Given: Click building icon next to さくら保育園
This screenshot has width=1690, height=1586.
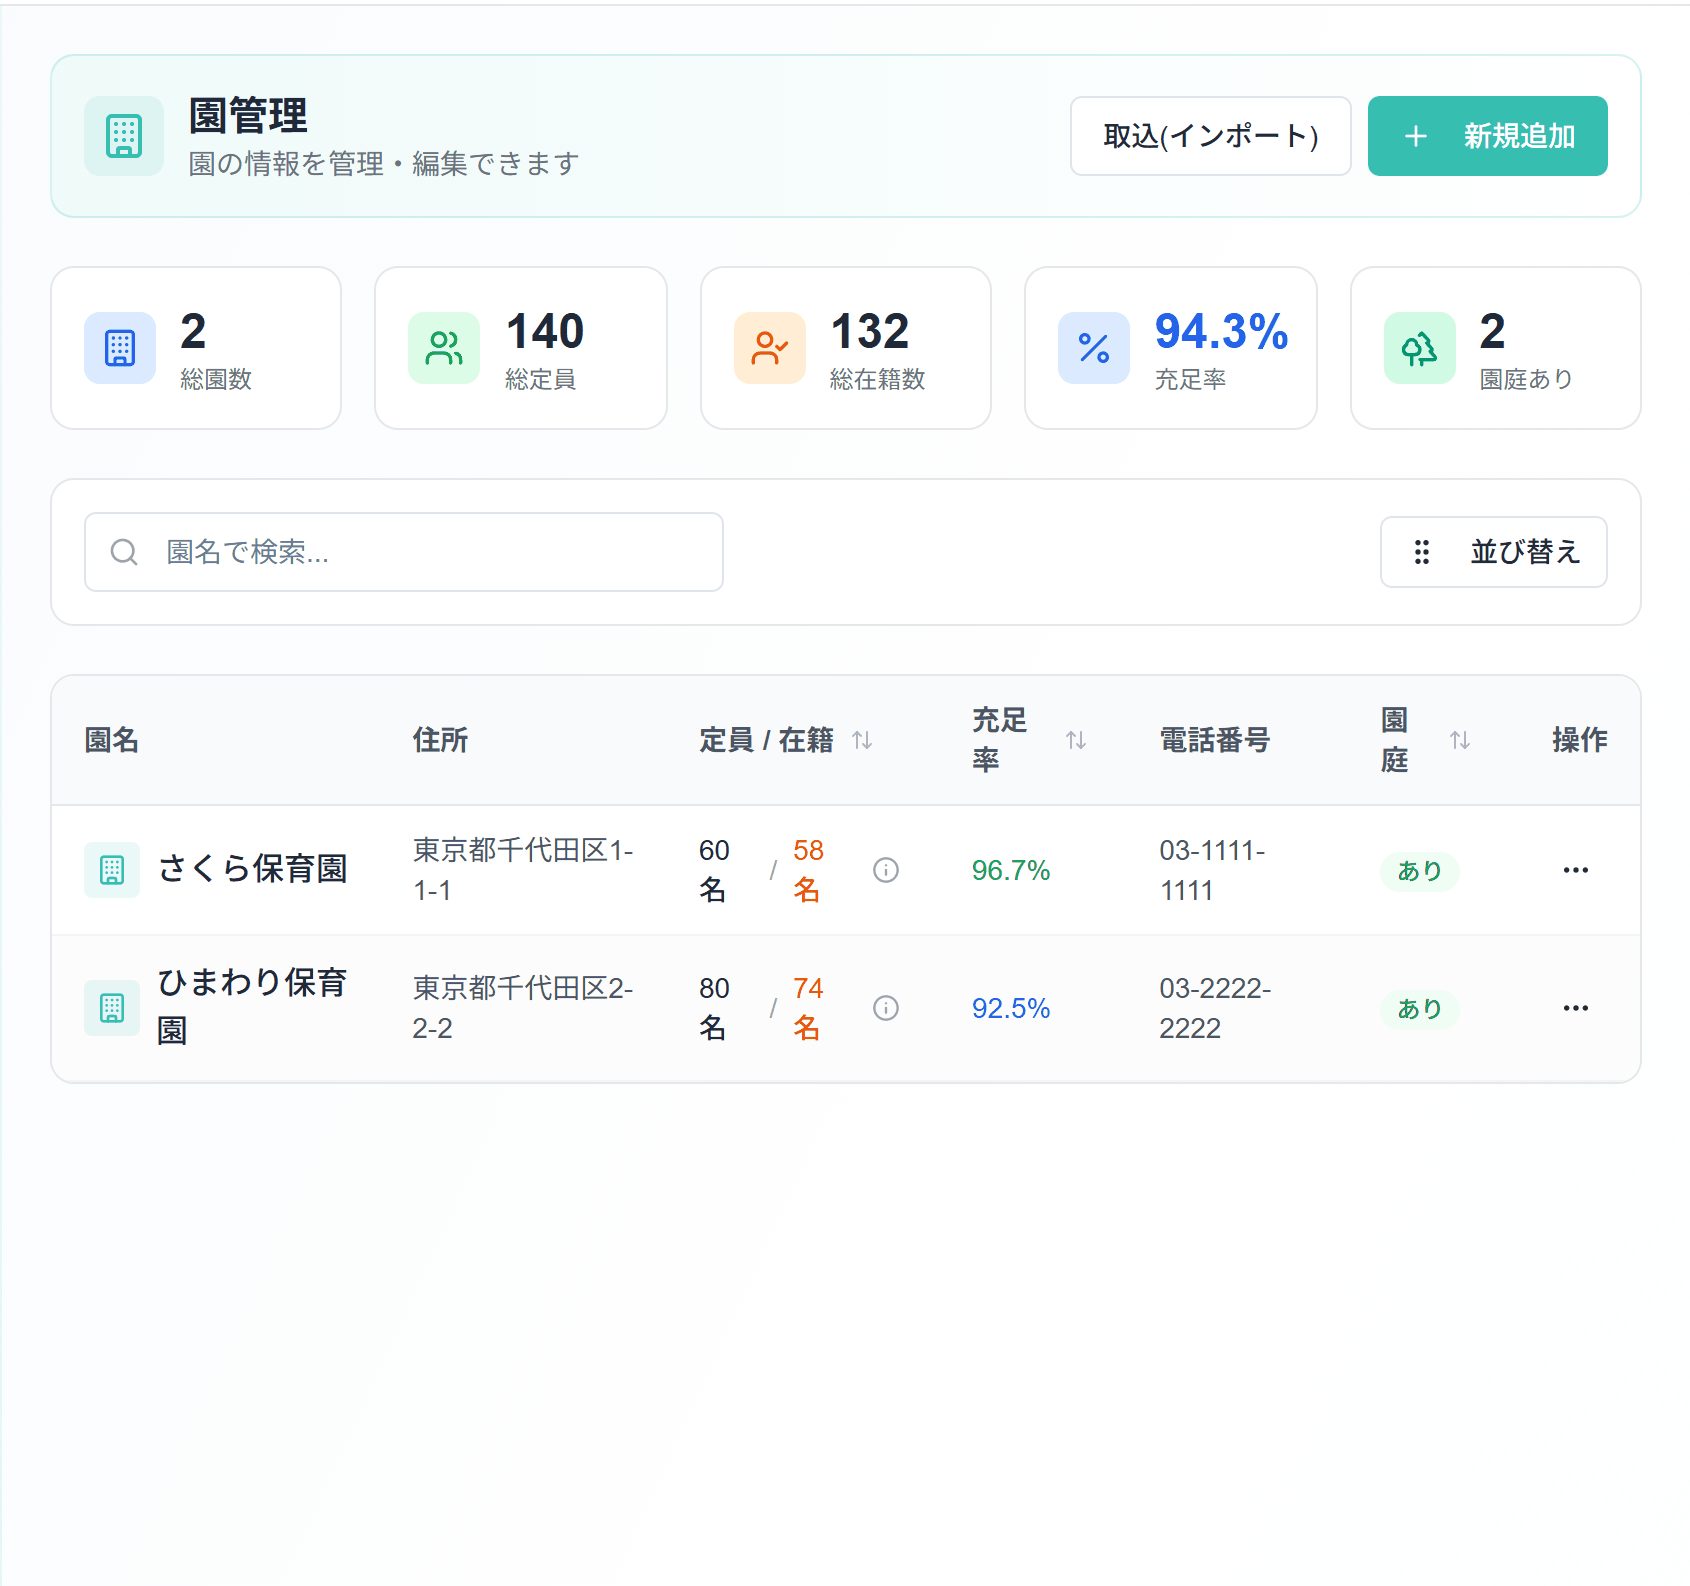Looking at the screenshot, I should [x=112, y=870].
